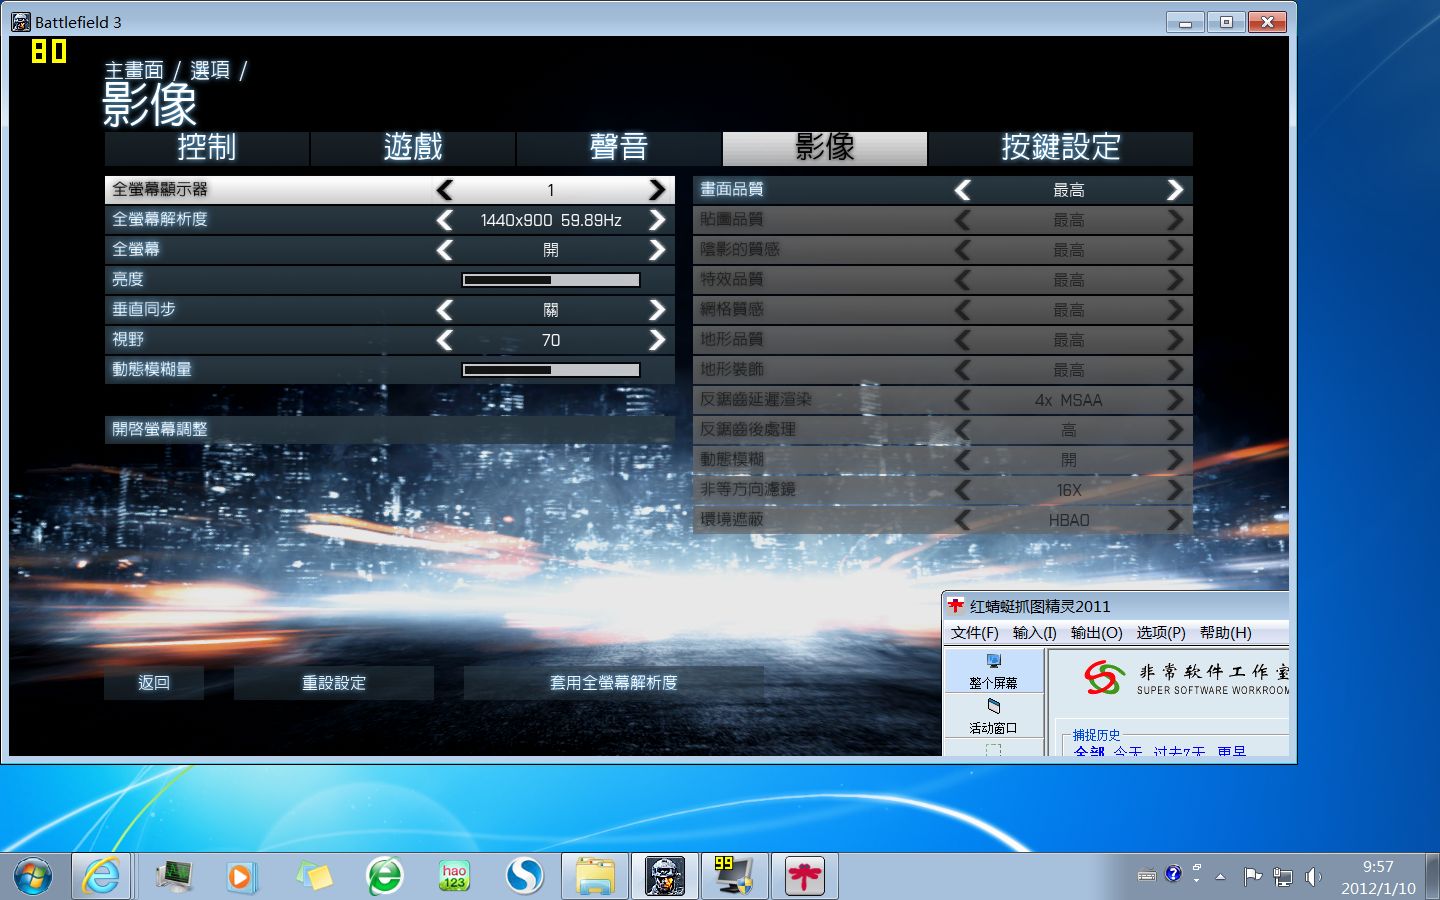Switch to Battlefield 3 taskbar button
The height and width of the screenshot is (900, 1440).
665,877
